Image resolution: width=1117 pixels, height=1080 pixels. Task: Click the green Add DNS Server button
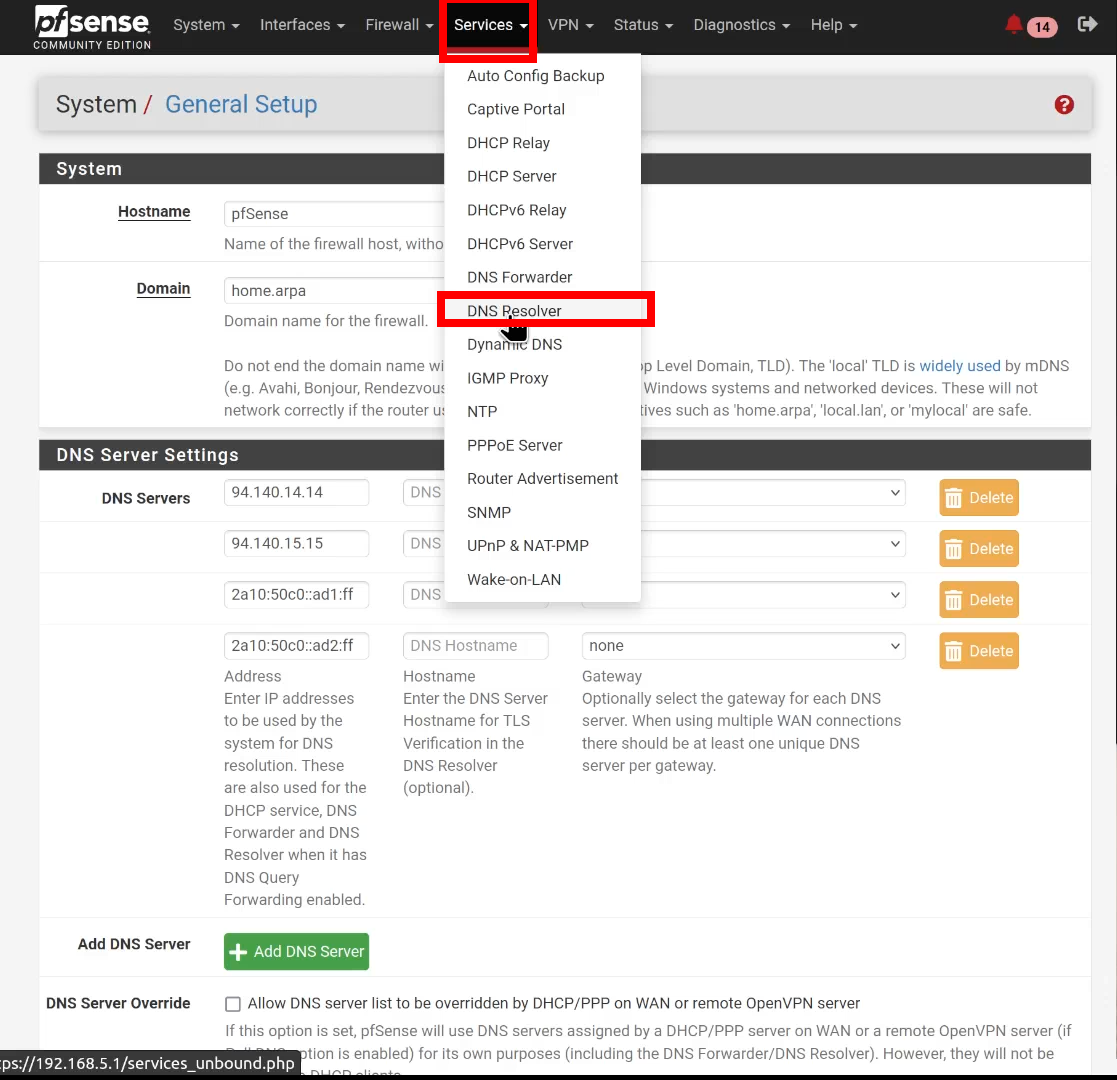coord(296,951)
